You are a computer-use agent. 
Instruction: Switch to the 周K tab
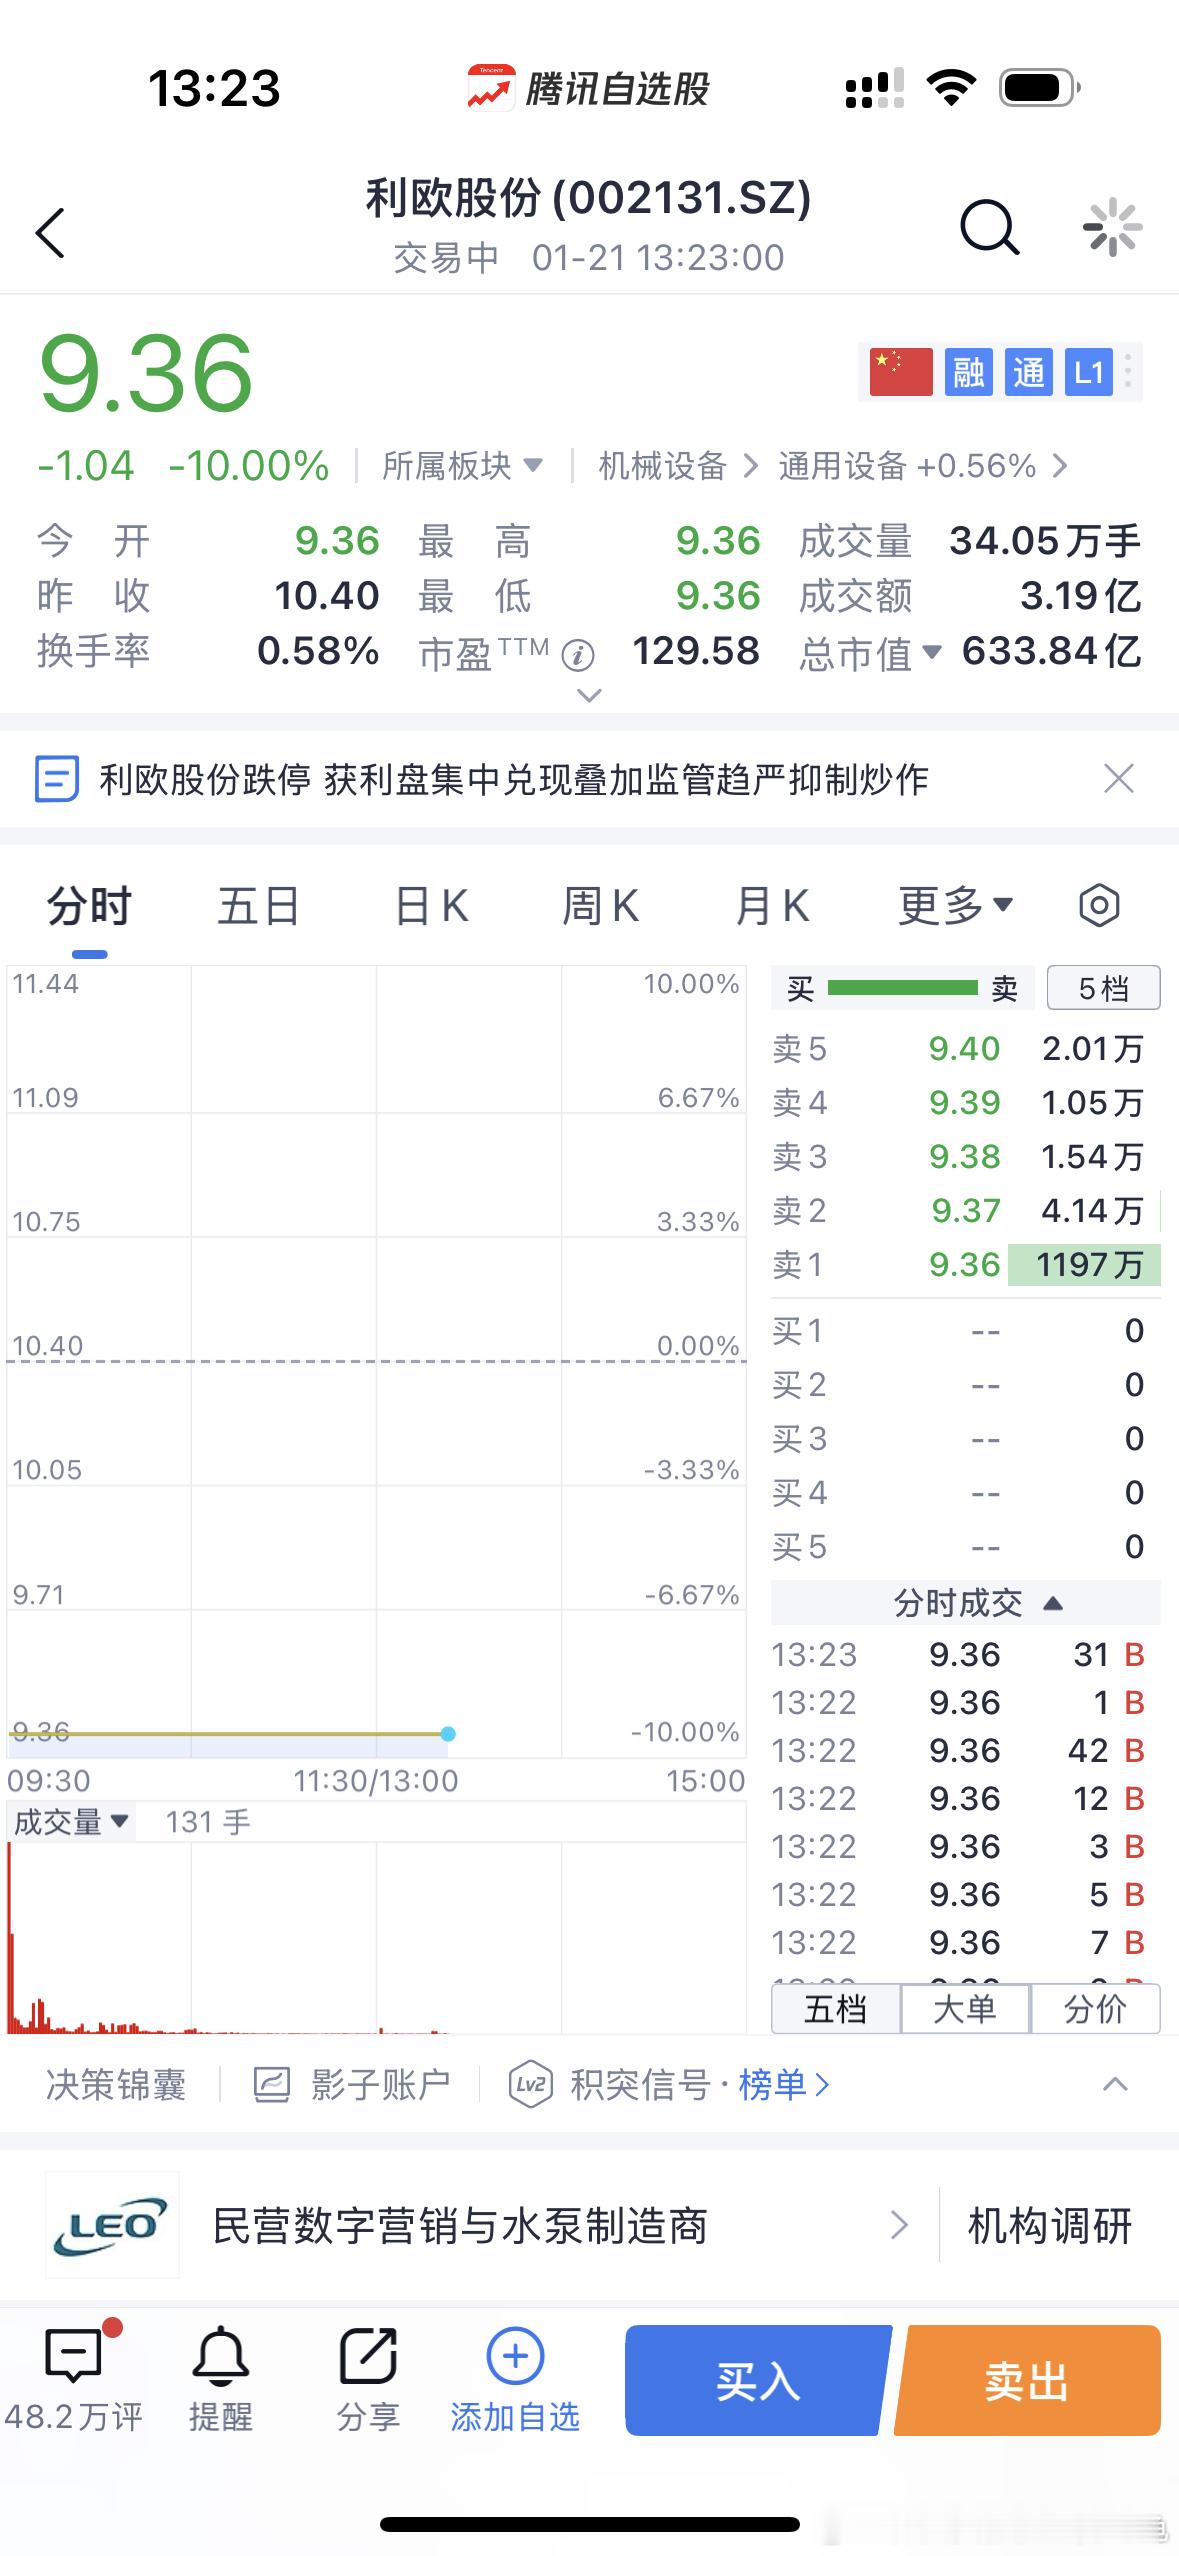pos(600,906)
